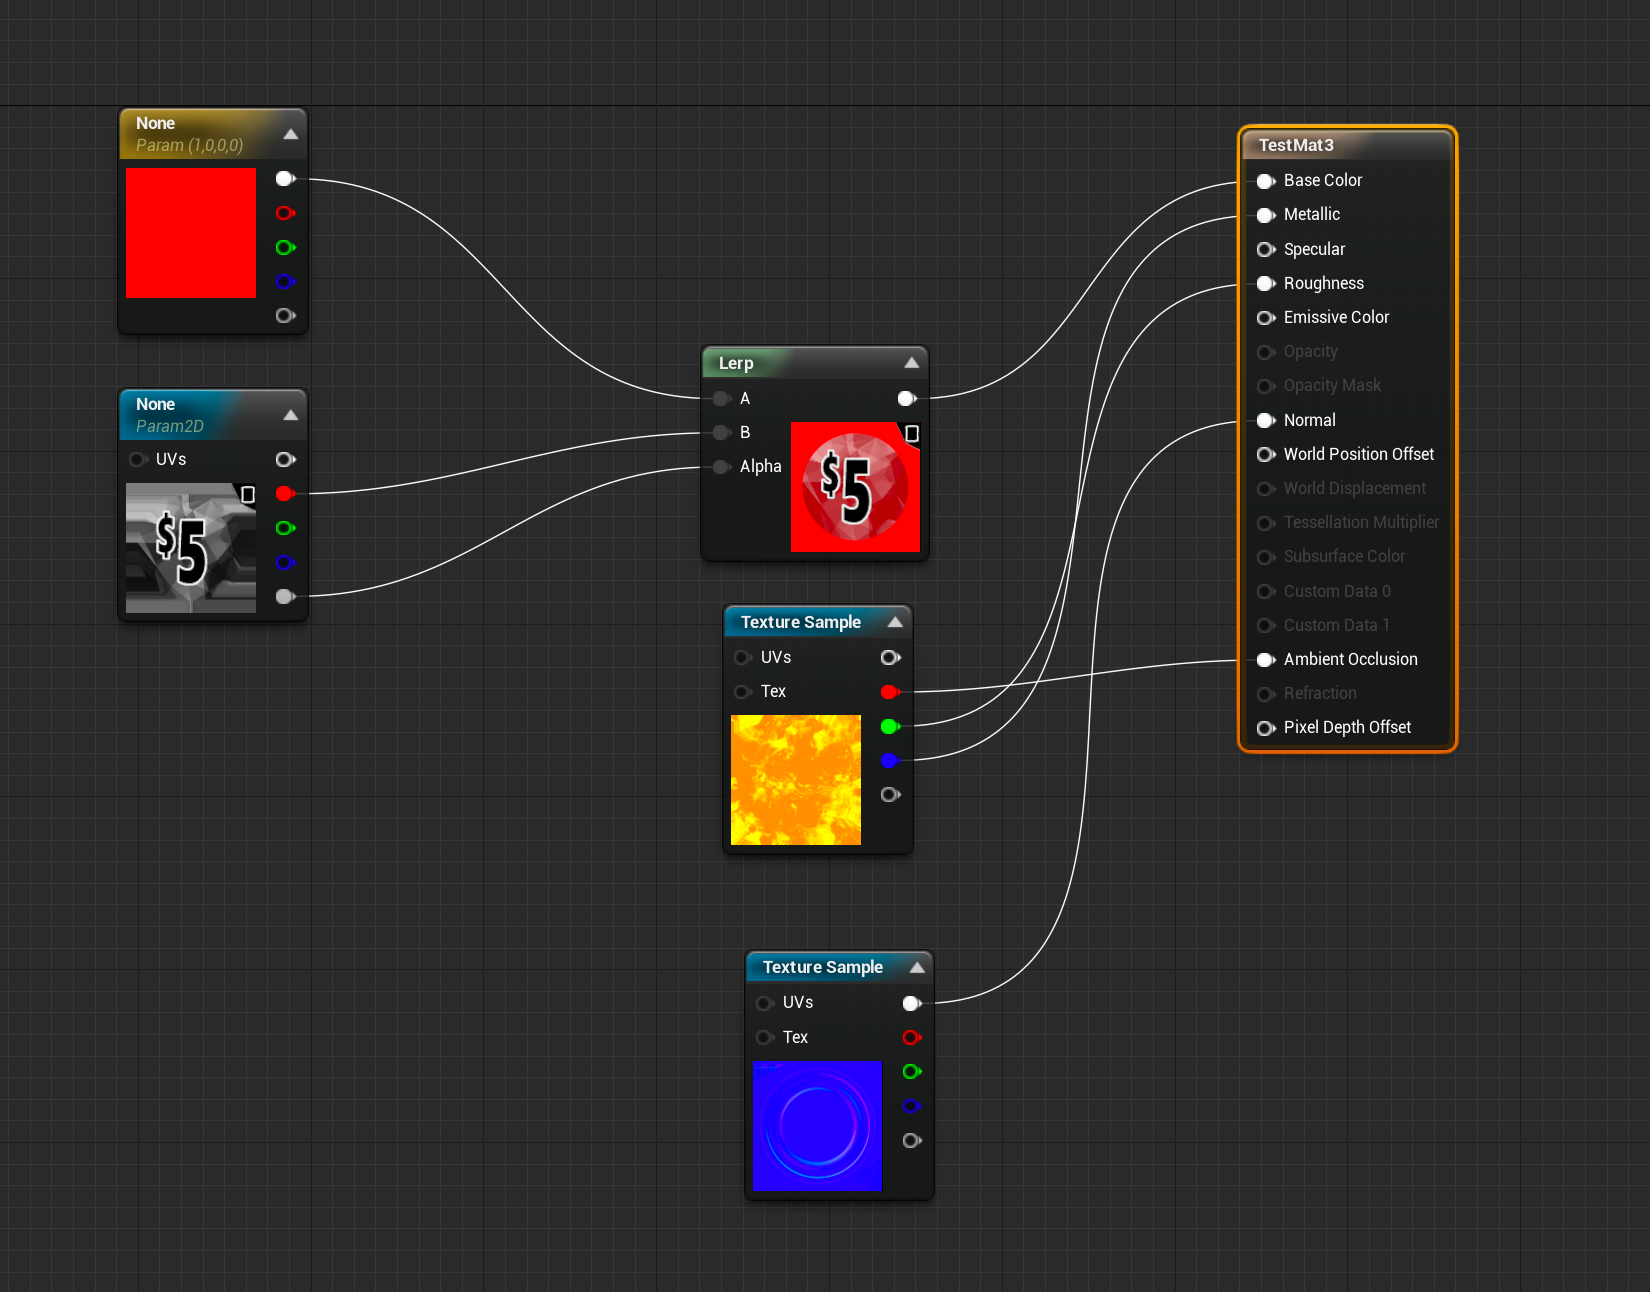Click the Lerp B input pin
Image resolution: width=1650 pixels, height=1292 pixels.
721,433
